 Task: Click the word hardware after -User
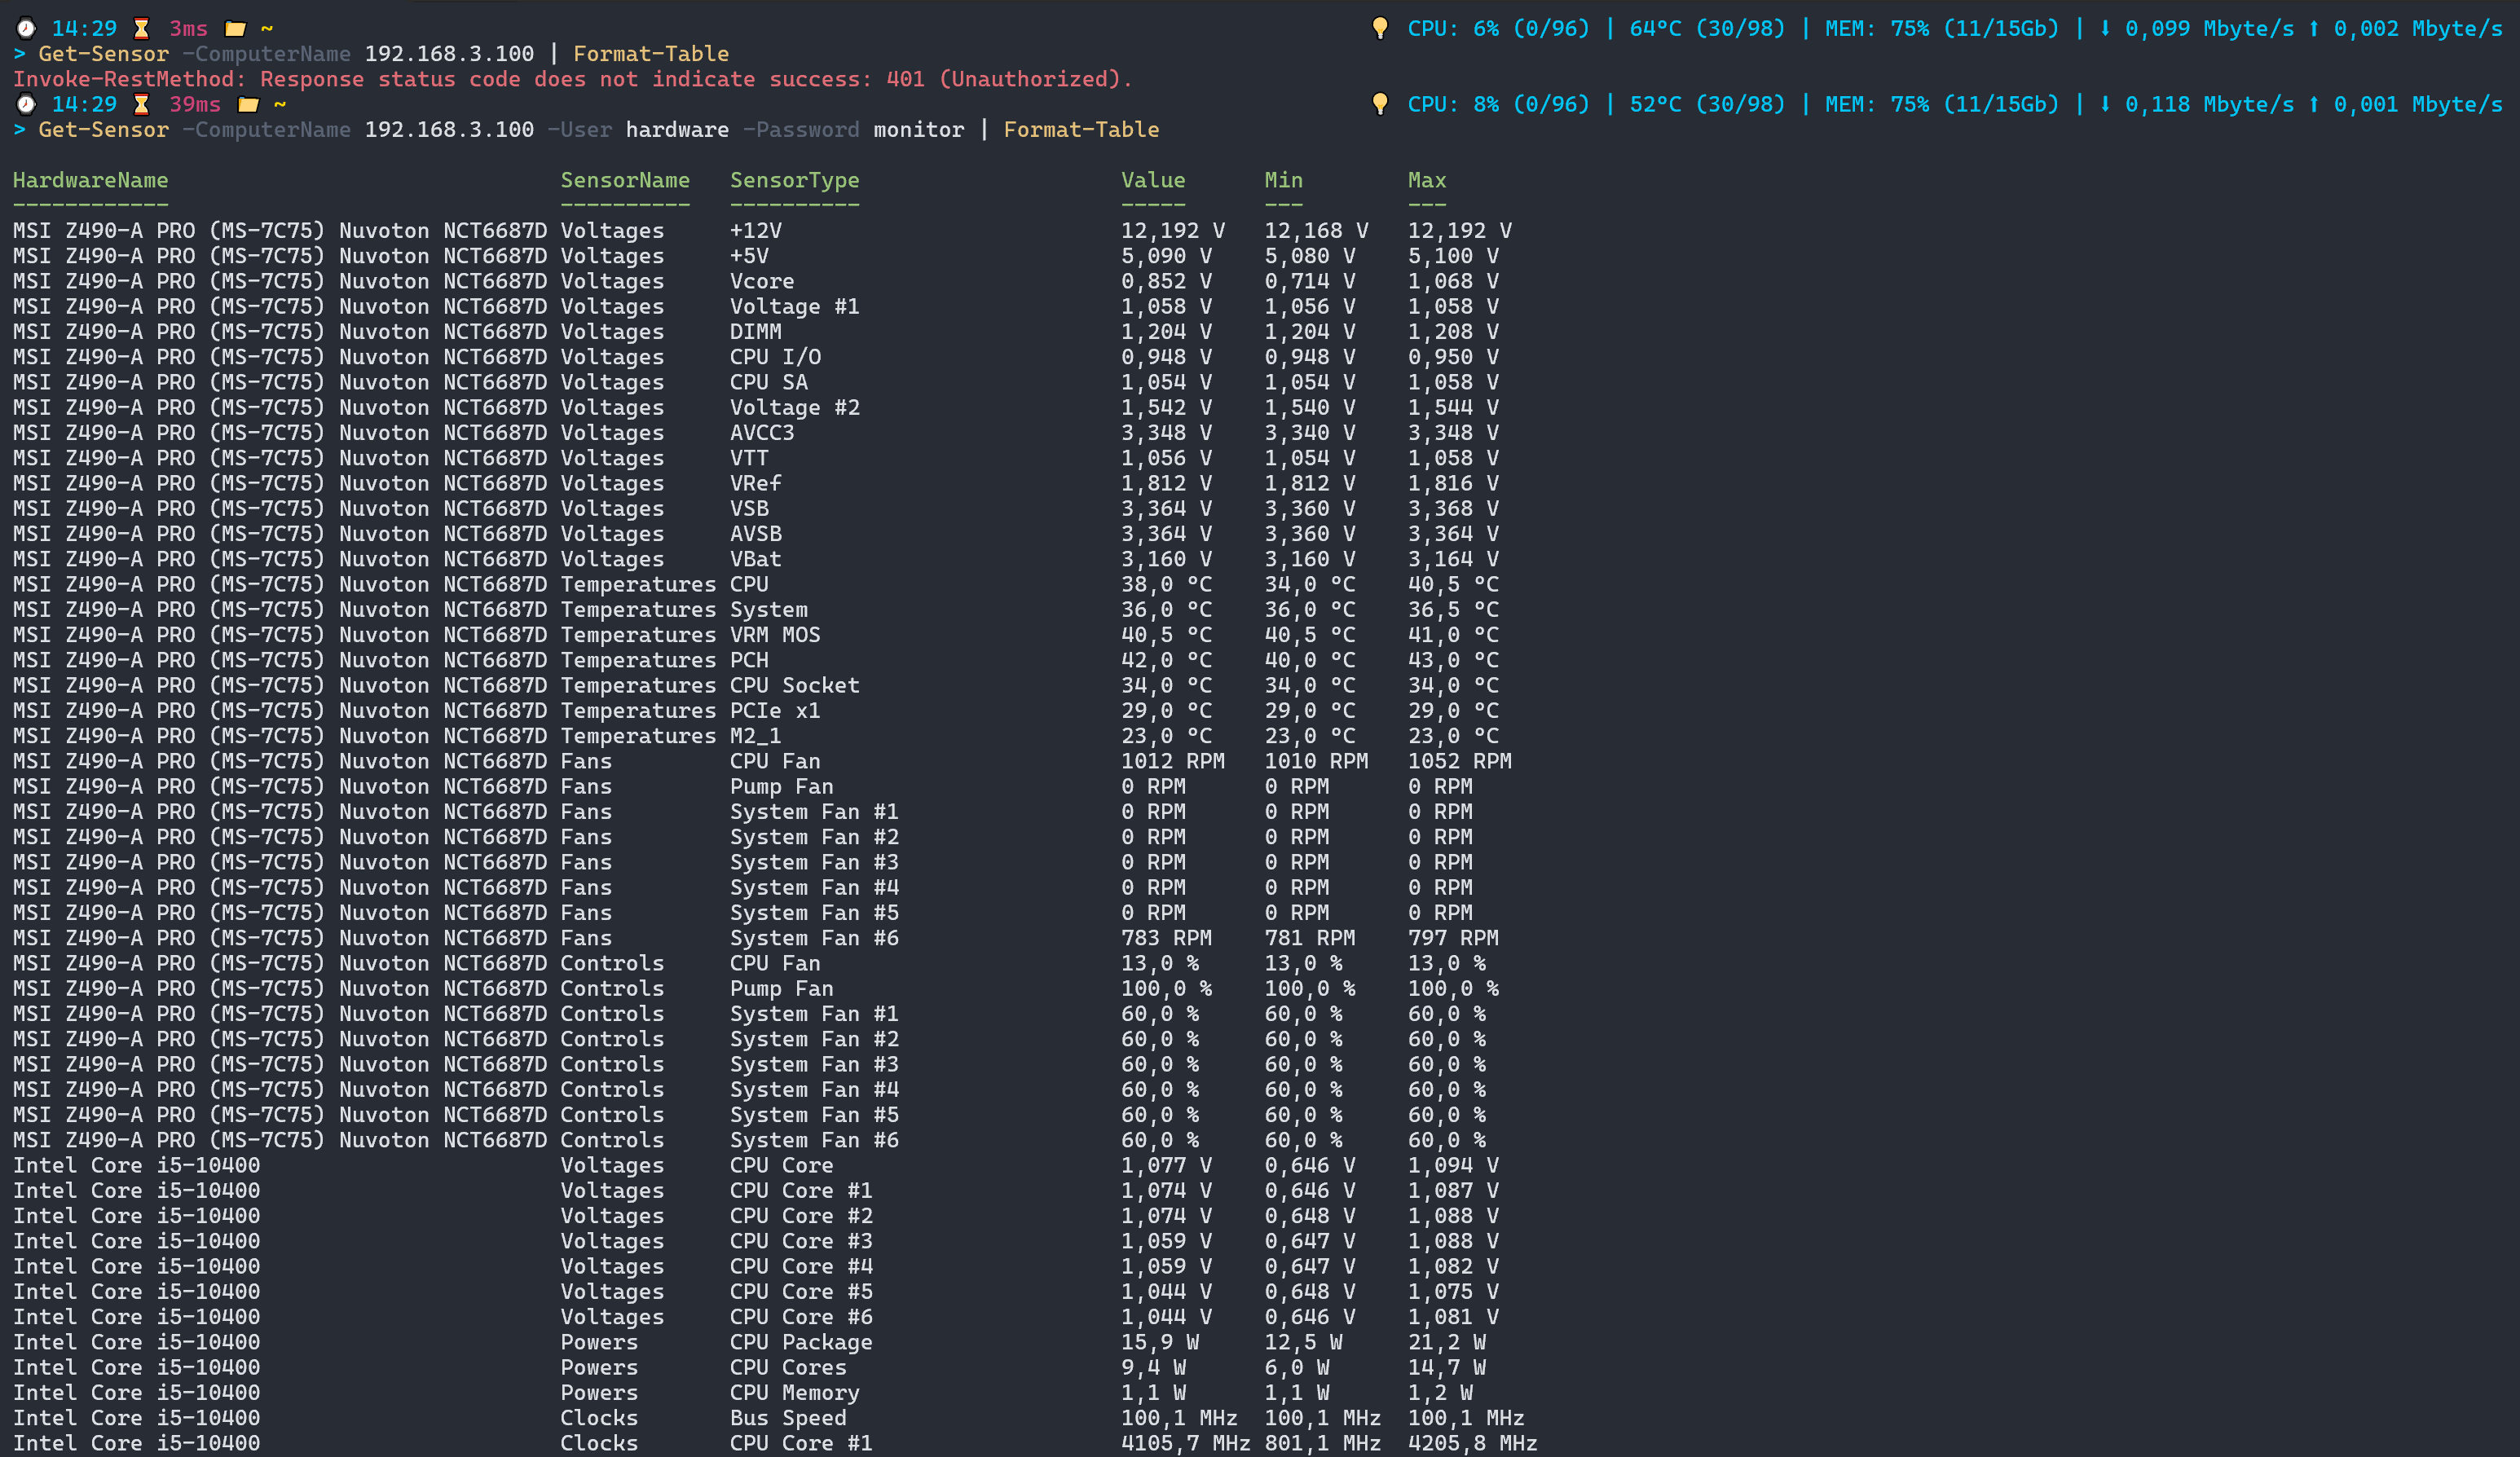click(x=677, y=130)
